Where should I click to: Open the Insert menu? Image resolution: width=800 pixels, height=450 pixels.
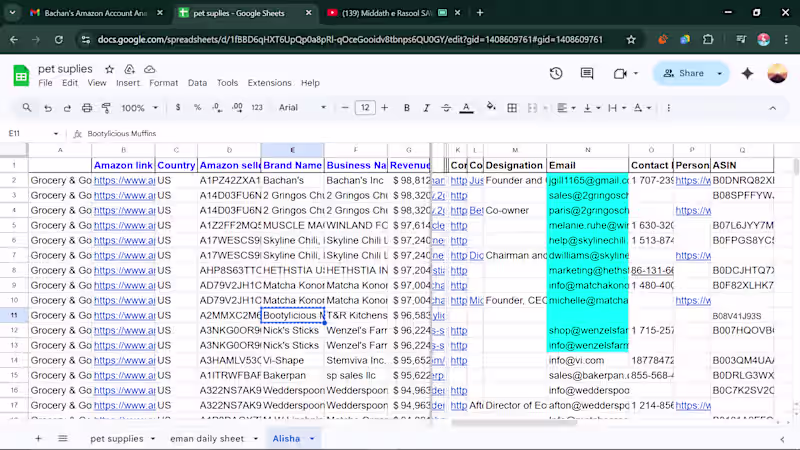pyautogui.click(x=128, y=83)
